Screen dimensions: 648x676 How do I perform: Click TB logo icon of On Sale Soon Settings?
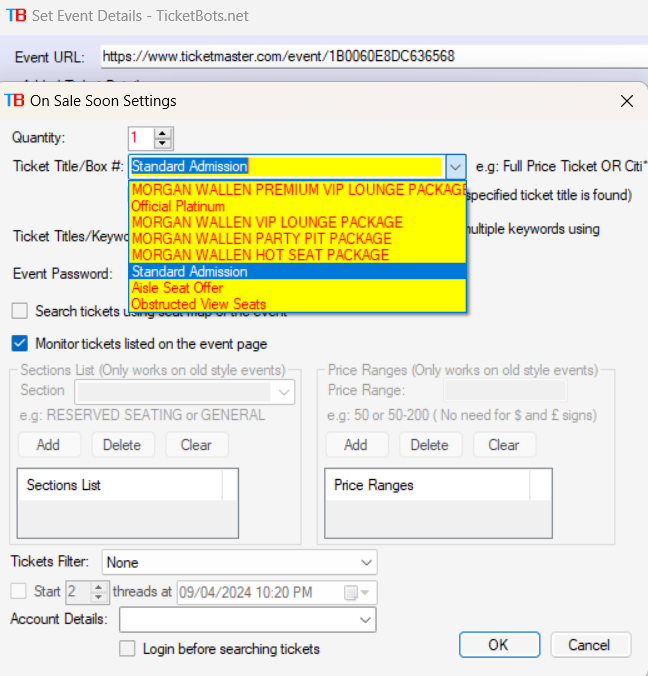click(x=15, y=101)
